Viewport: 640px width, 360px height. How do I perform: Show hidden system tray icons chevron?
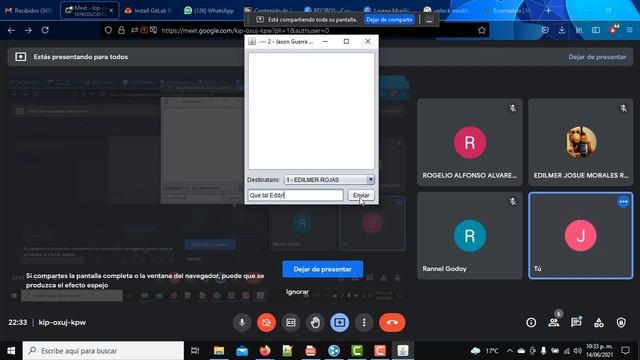coord(510,351)
